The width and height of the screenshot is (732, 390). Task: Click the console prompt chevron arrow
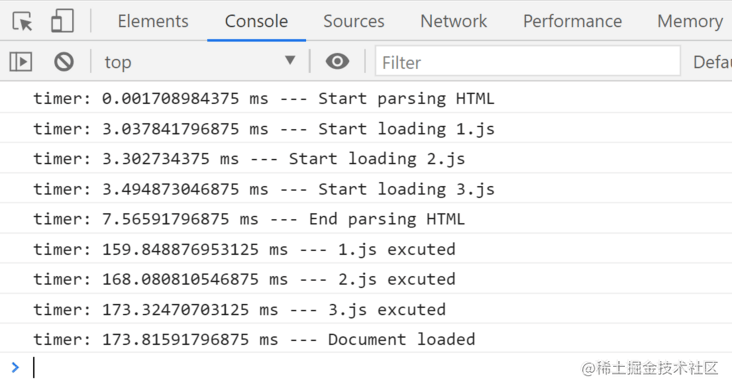click(x=15, y=368)
